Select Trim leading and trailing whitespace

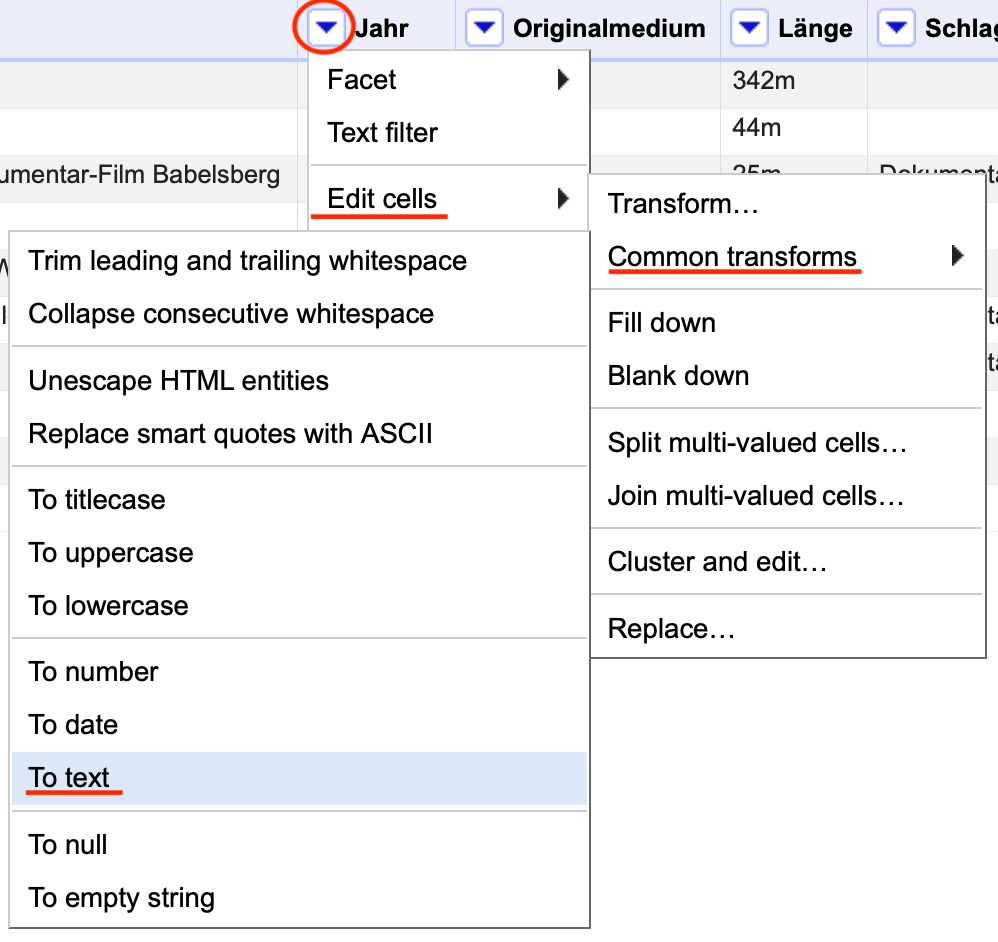tap(247, 261)
